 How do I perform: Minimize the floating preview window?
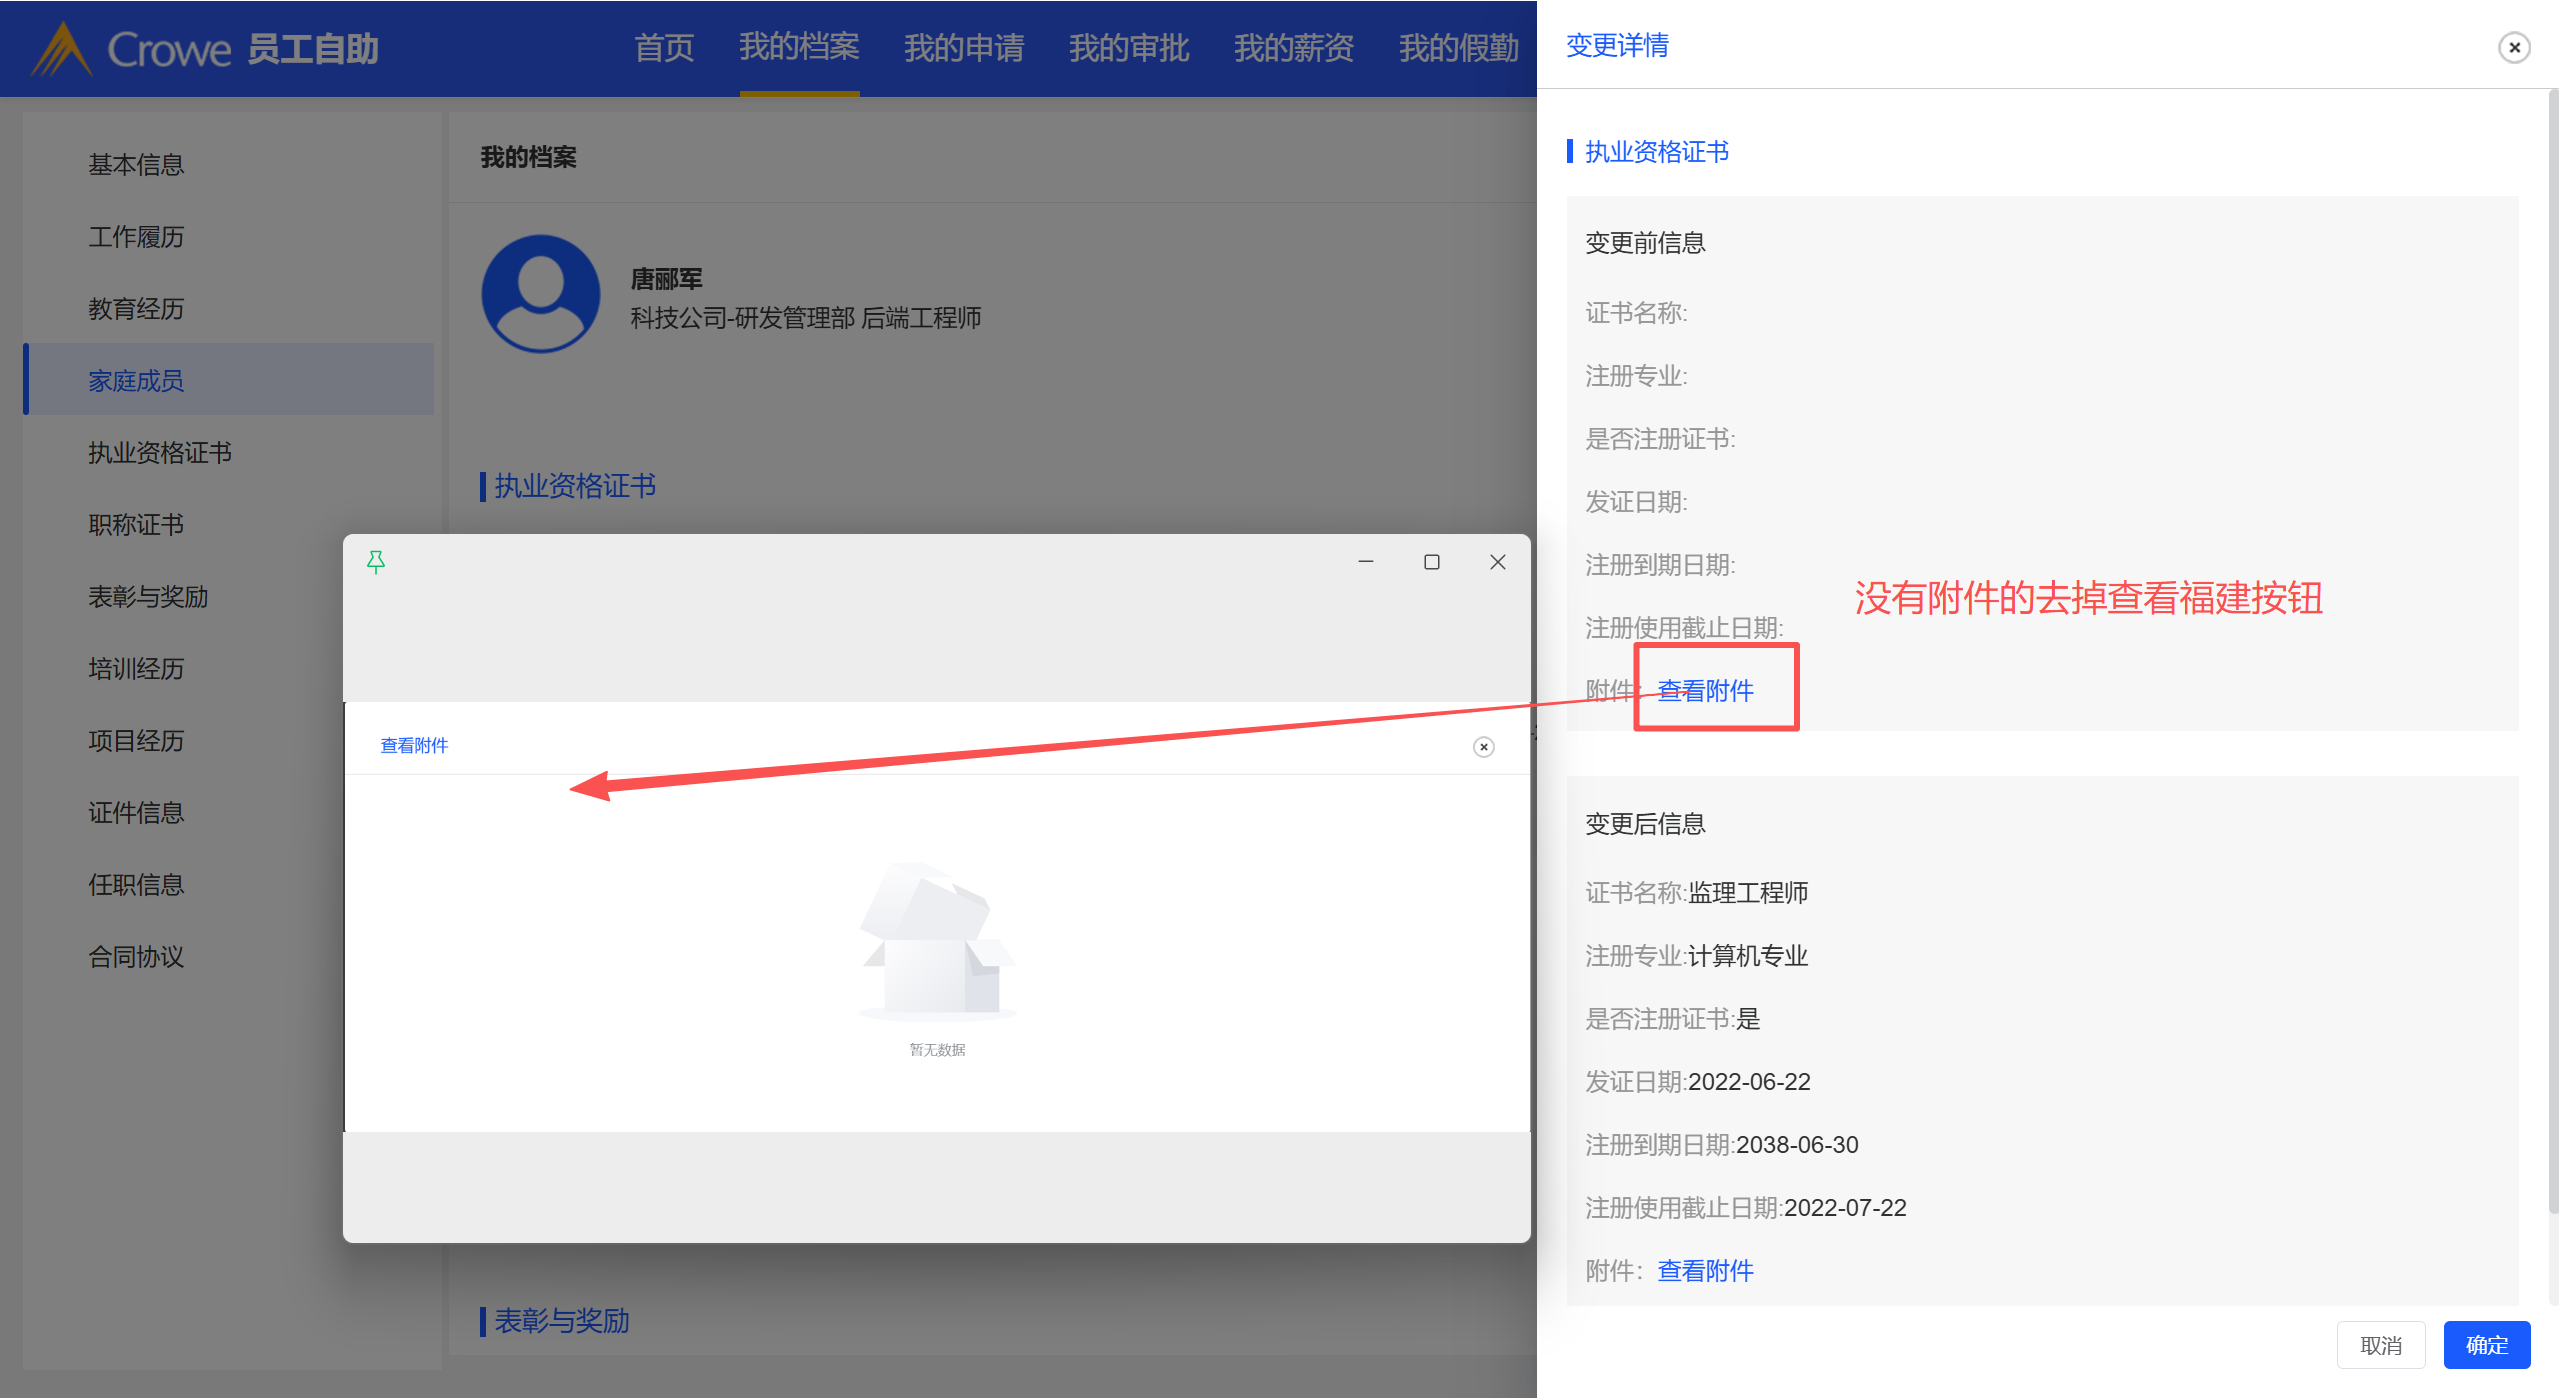click(1365, 562)
